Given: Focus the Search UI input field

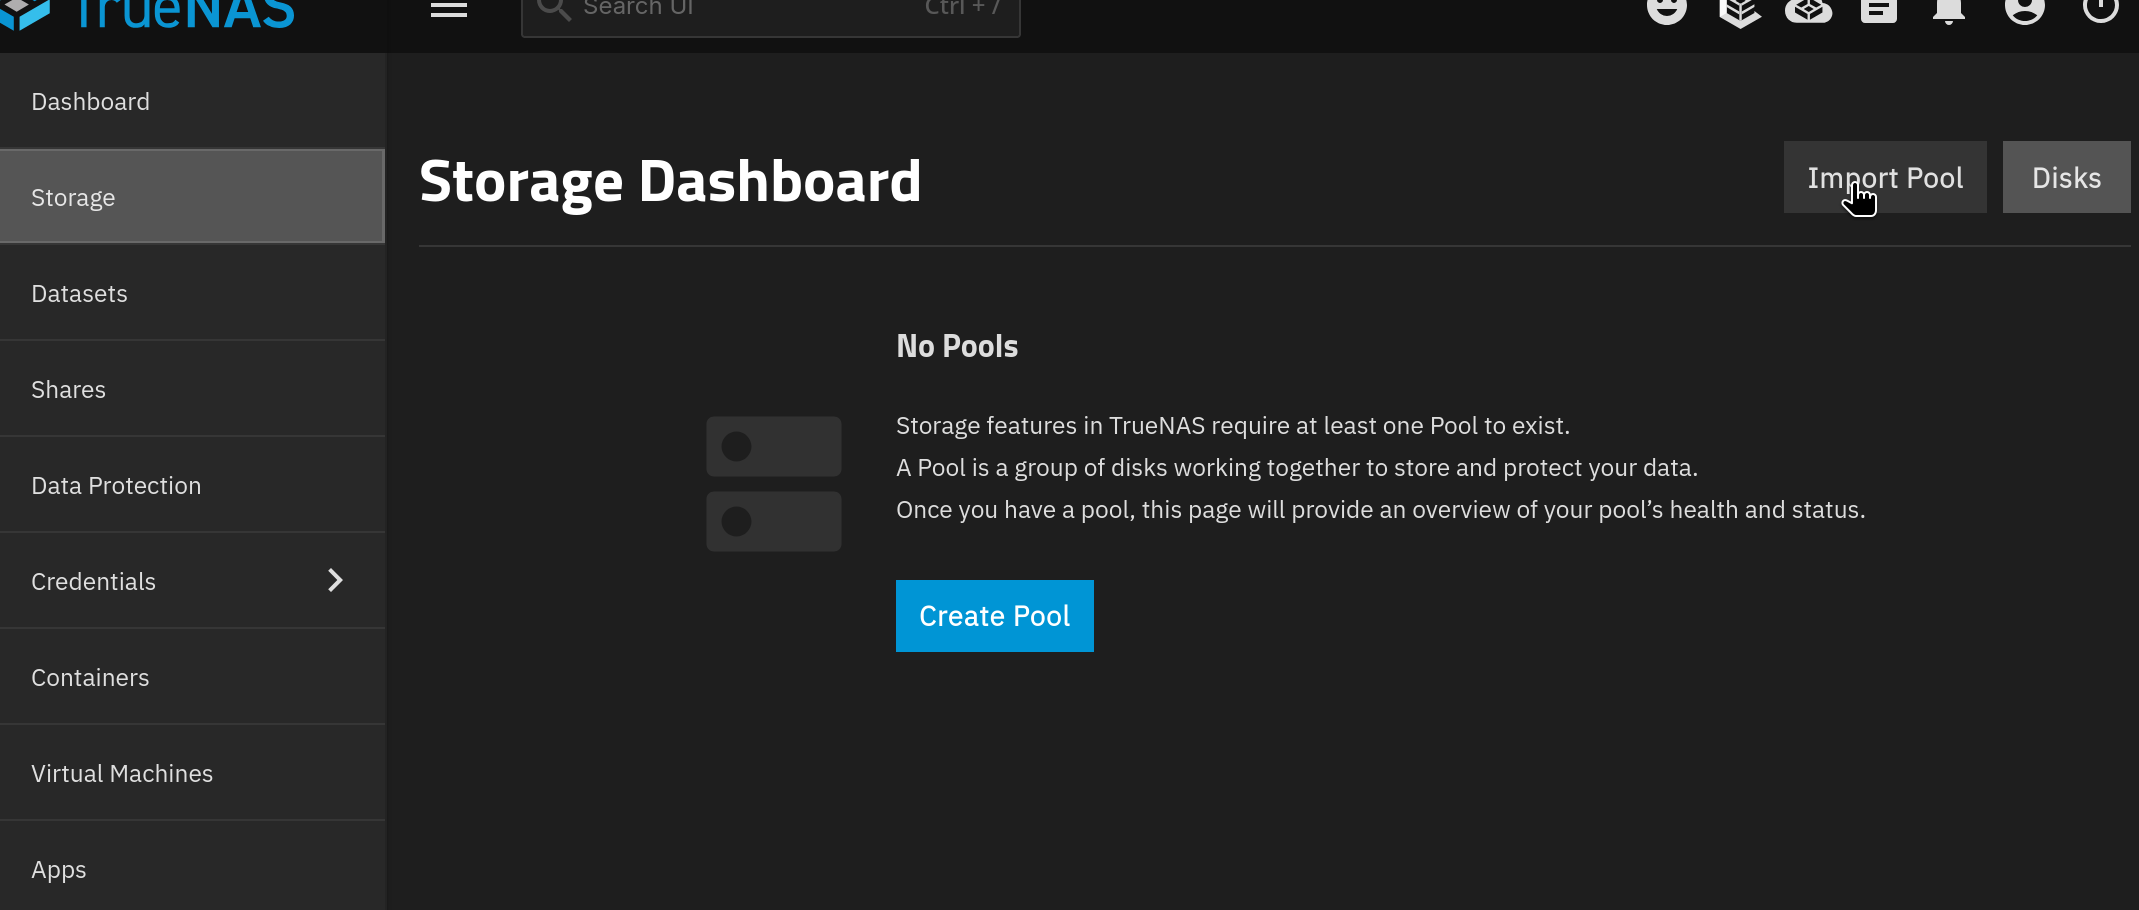Looking at the screenshot, I should pos(770,12).
